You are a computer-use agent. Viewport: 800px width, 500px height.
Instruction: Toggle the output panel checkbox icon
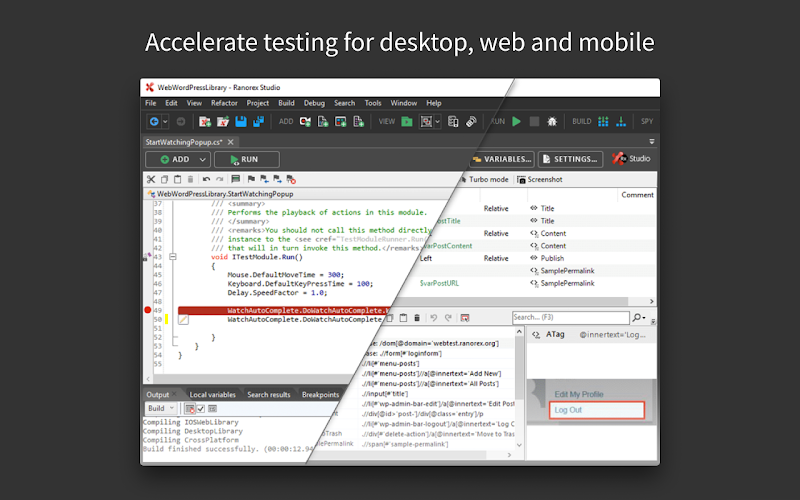[x=201, y=409]
